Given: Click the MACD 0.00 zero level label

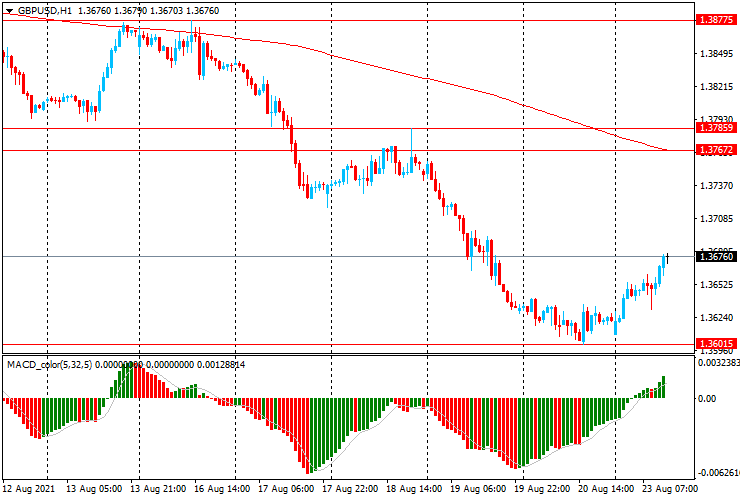Looking at the screenshot, I should (707, 398).
